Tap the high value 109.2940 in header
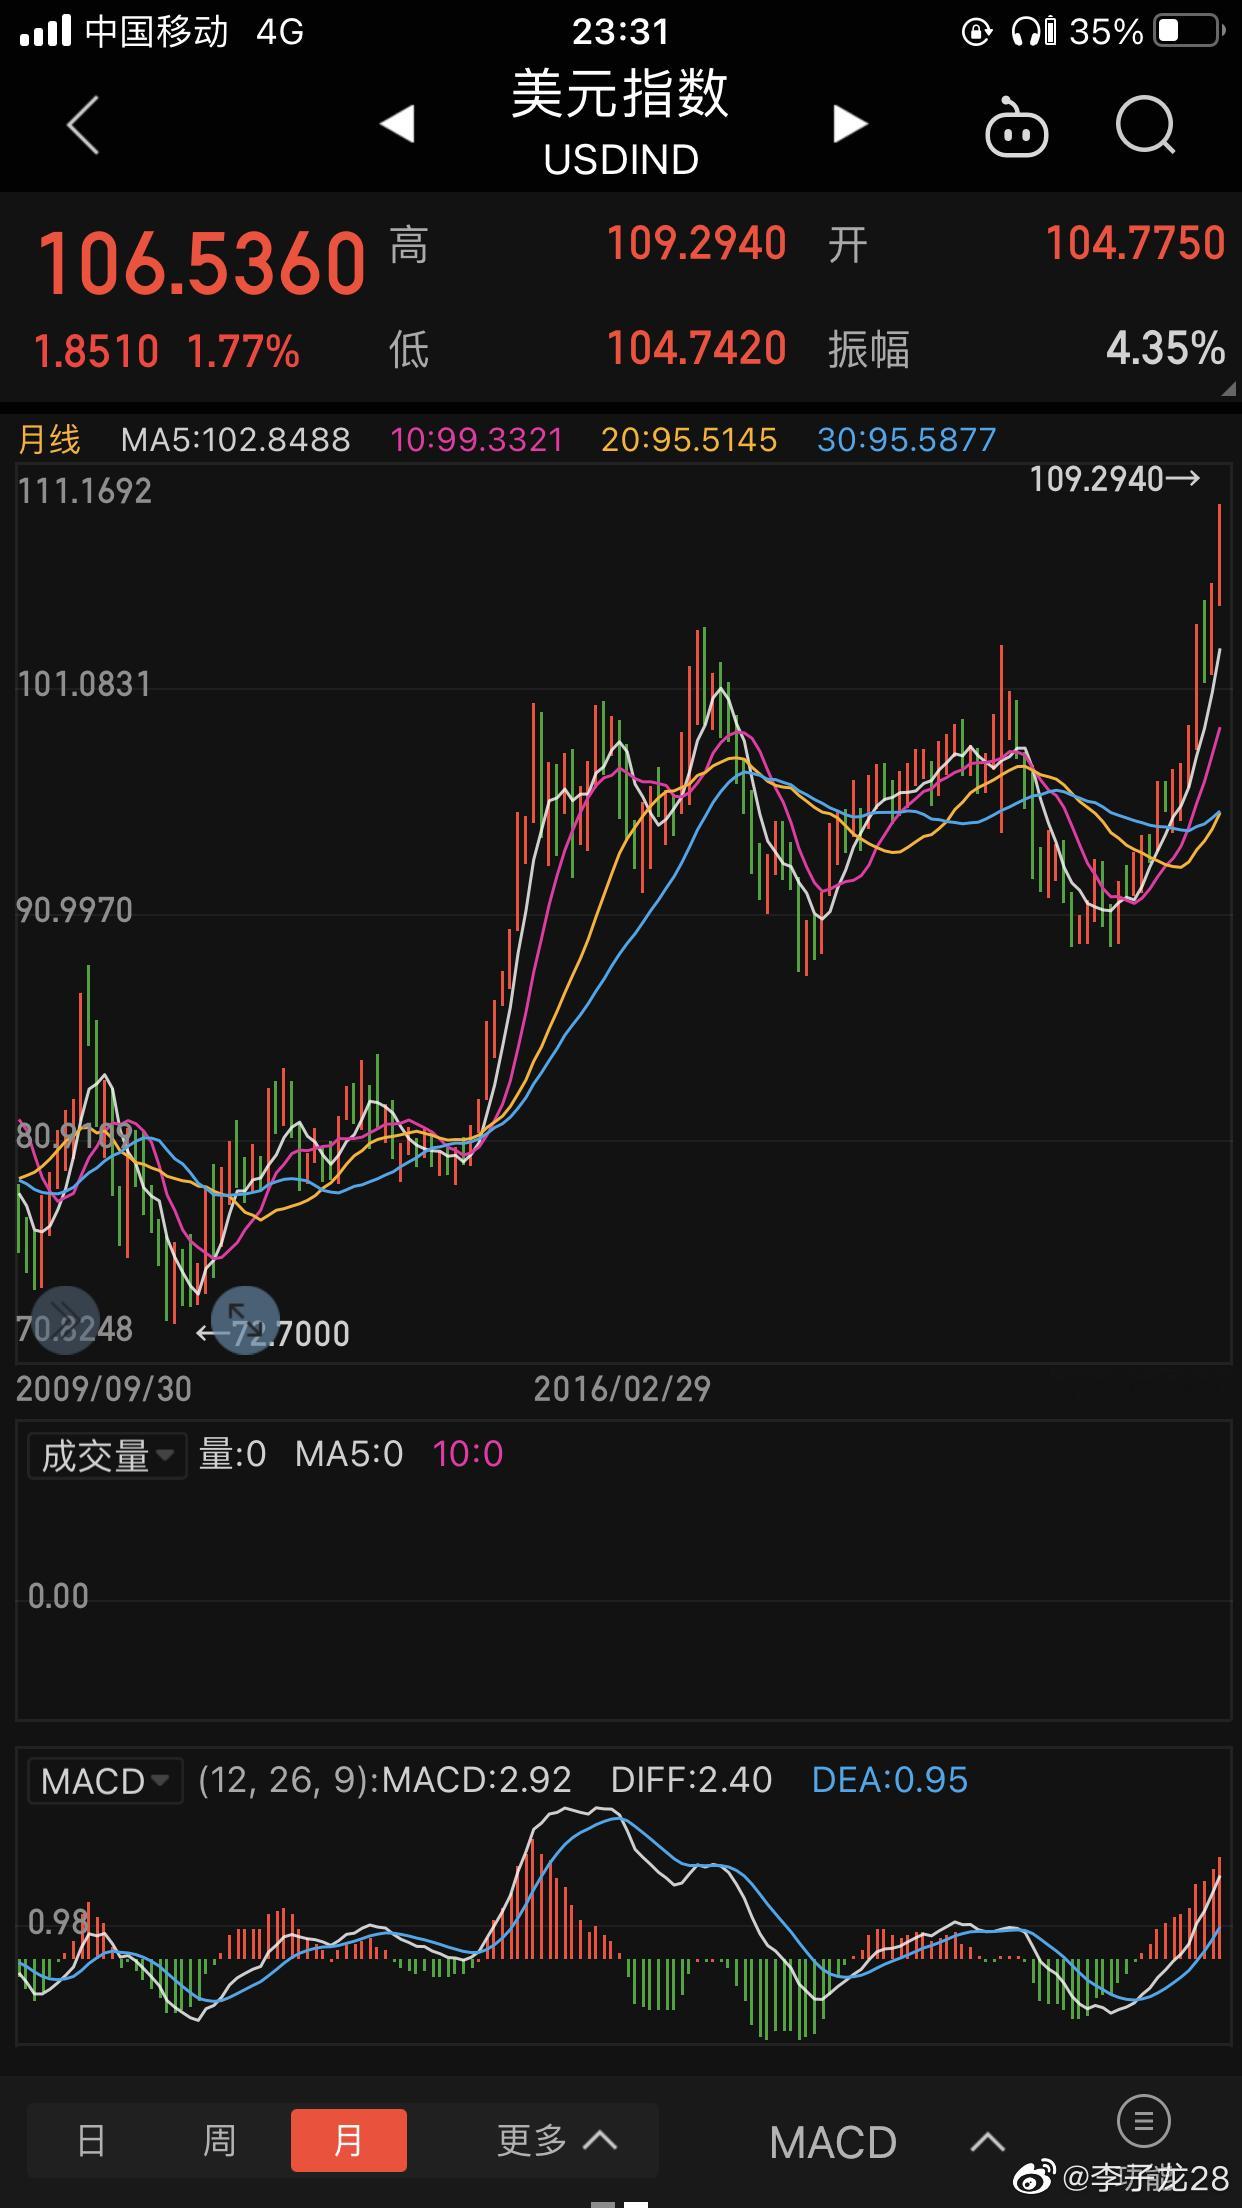 pos(697,243)
